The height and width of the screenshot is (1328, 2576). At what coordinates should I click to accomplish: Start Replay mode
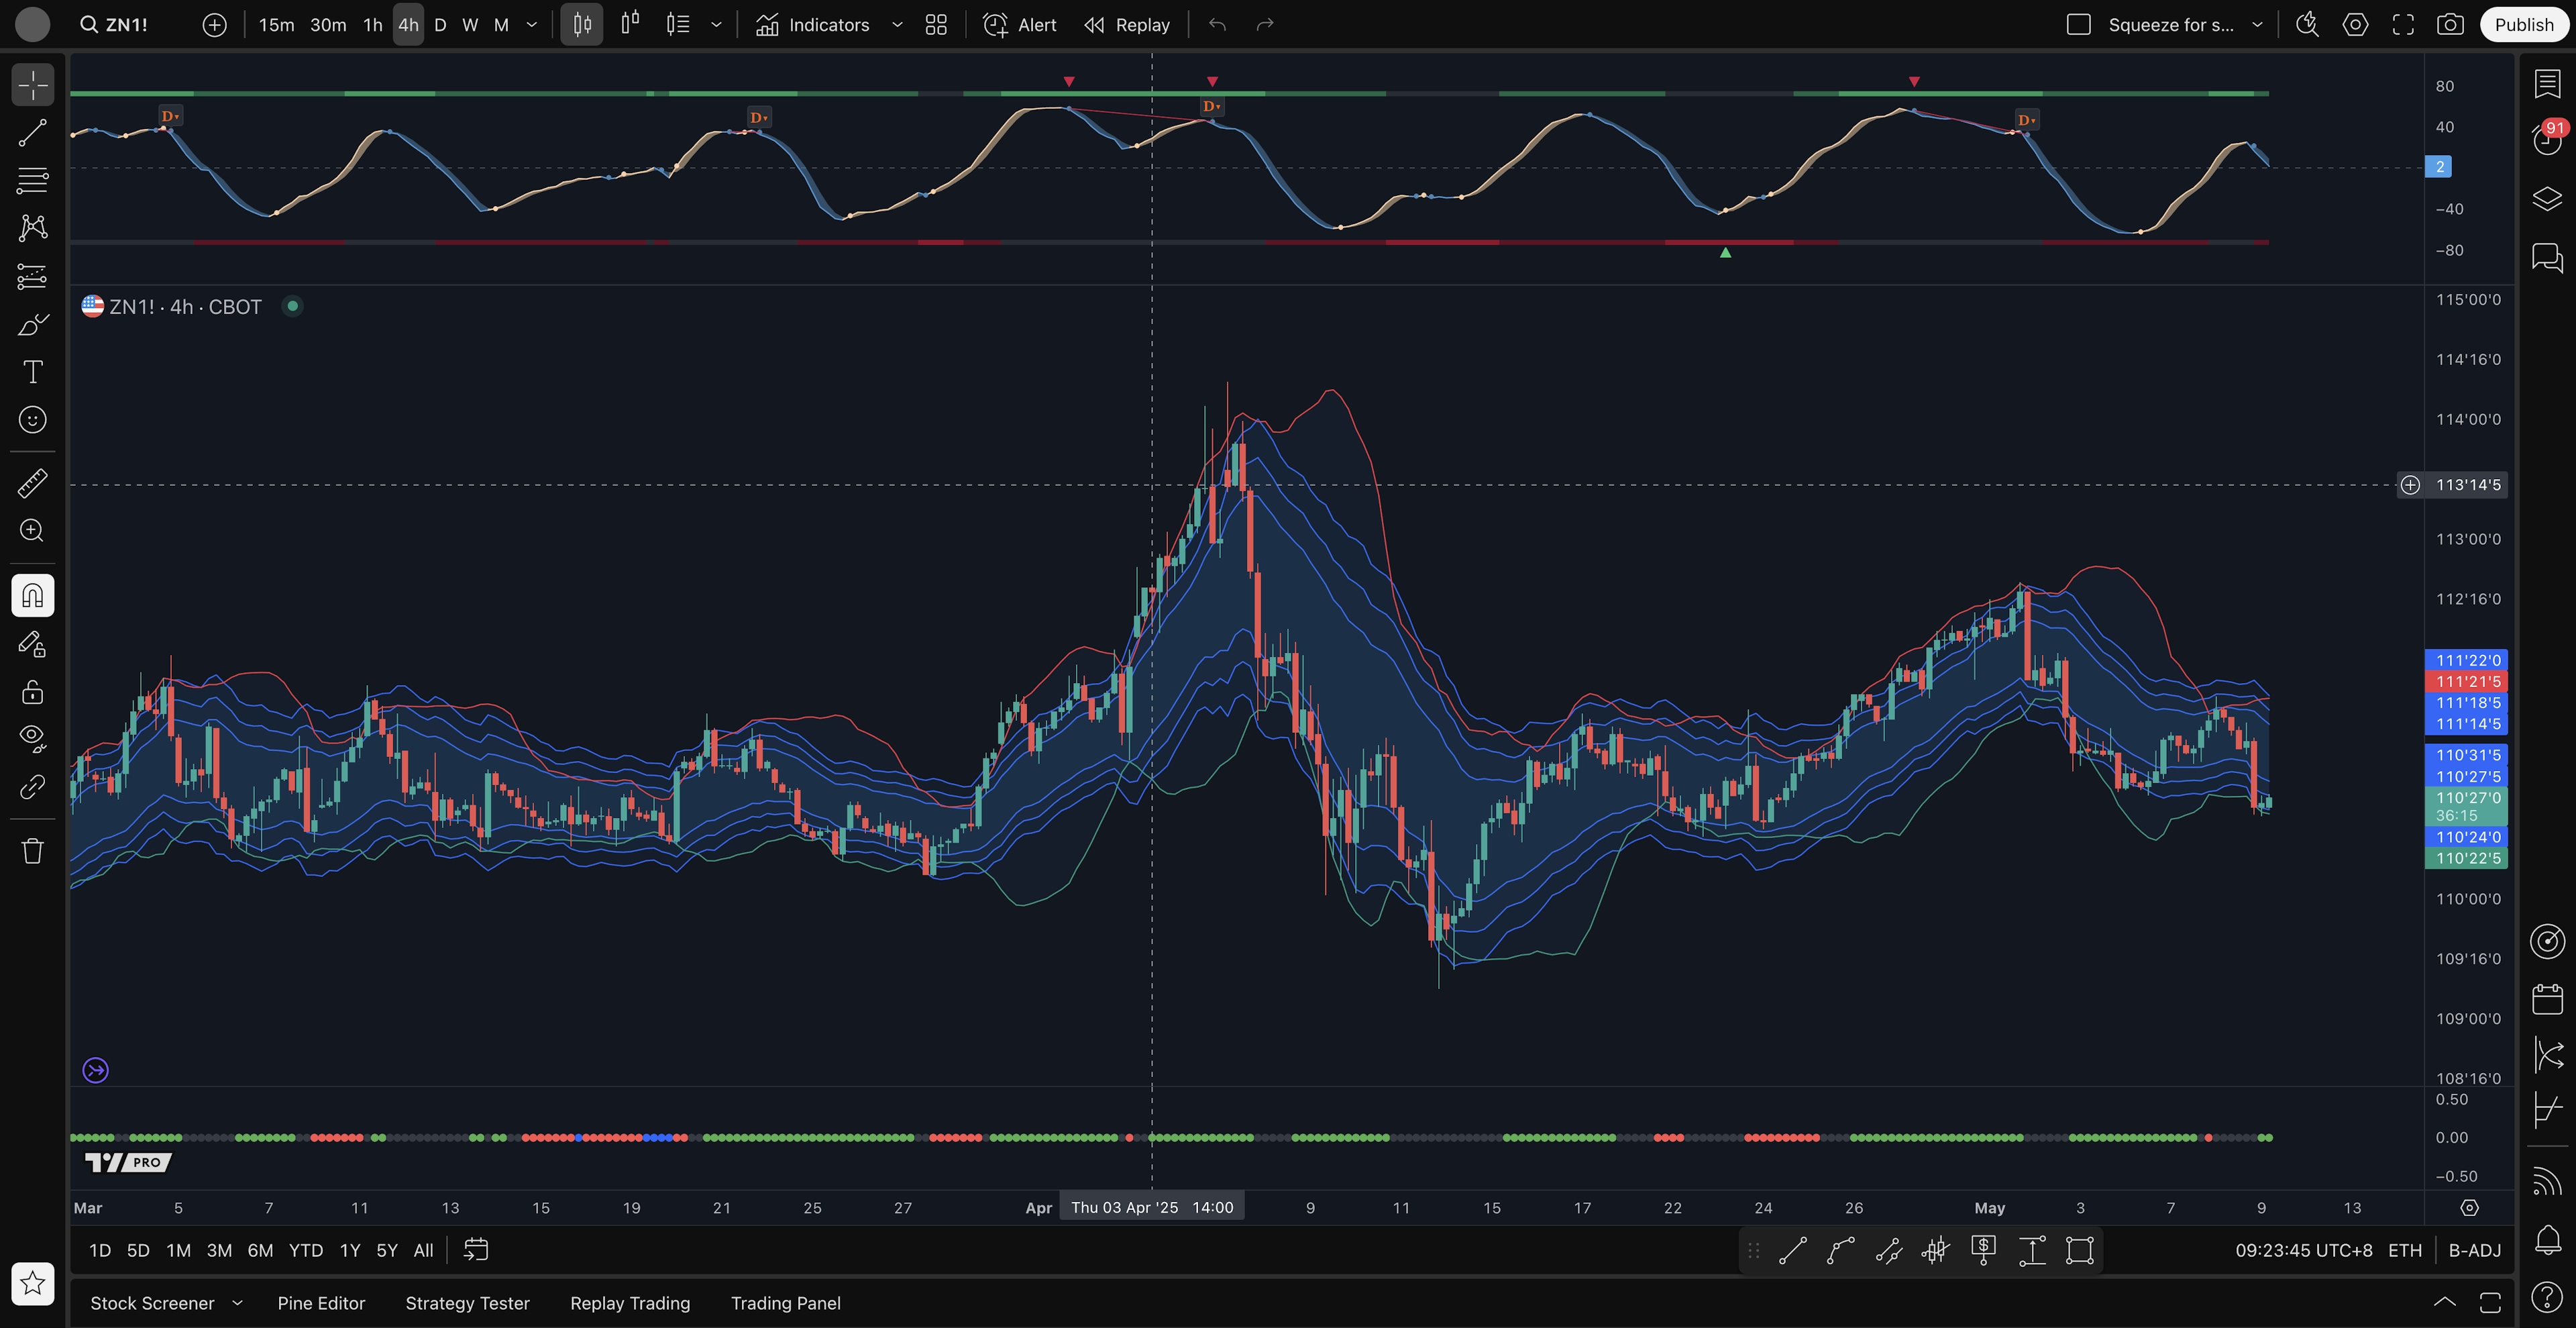[1127, 25]
